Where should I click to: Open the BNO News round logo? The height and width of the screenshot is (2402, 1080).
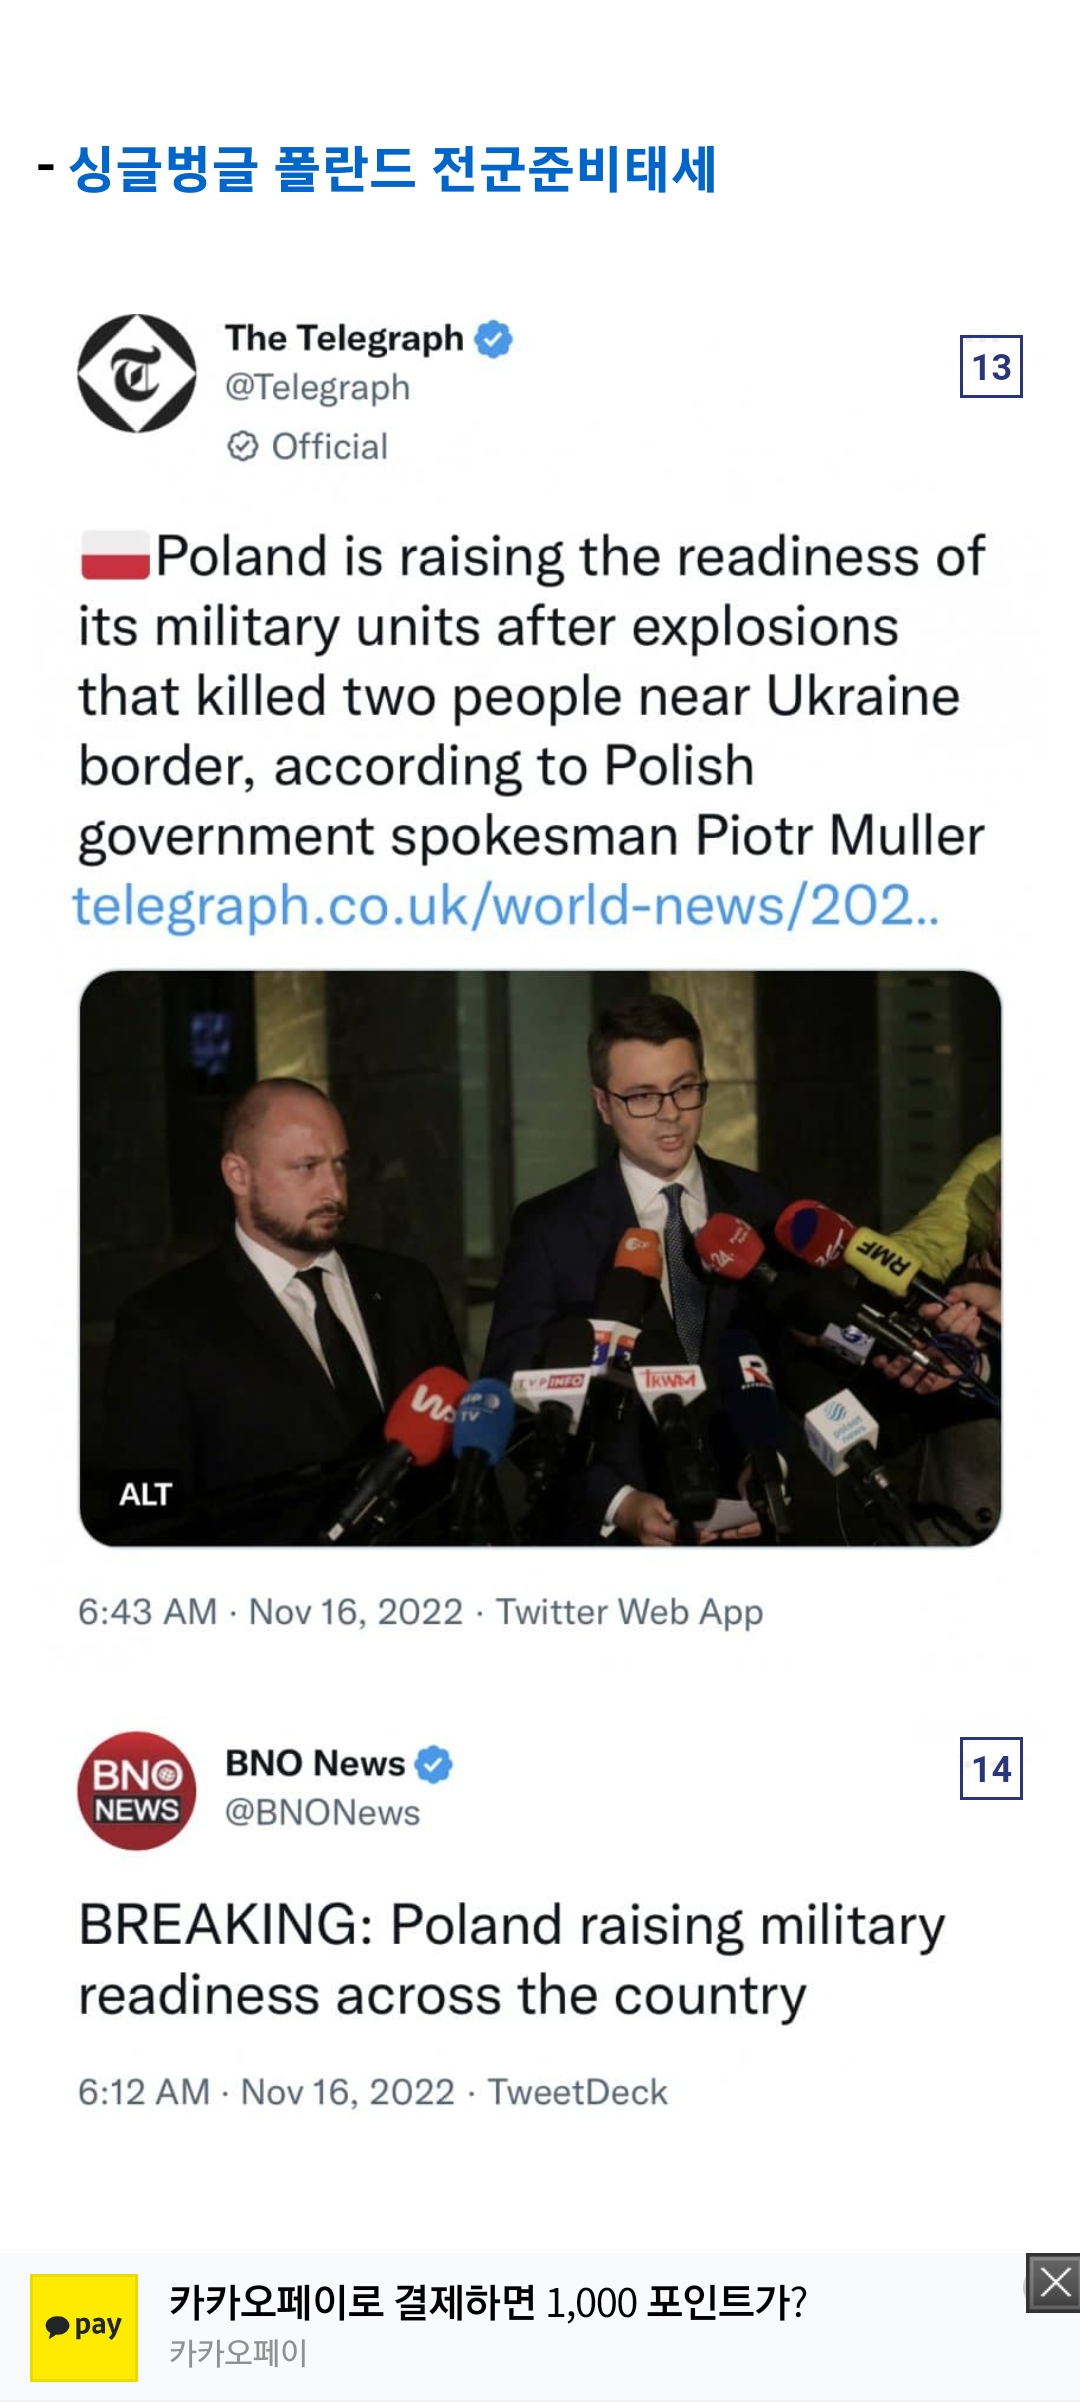pyautogui.click(x=137, y=1790)
